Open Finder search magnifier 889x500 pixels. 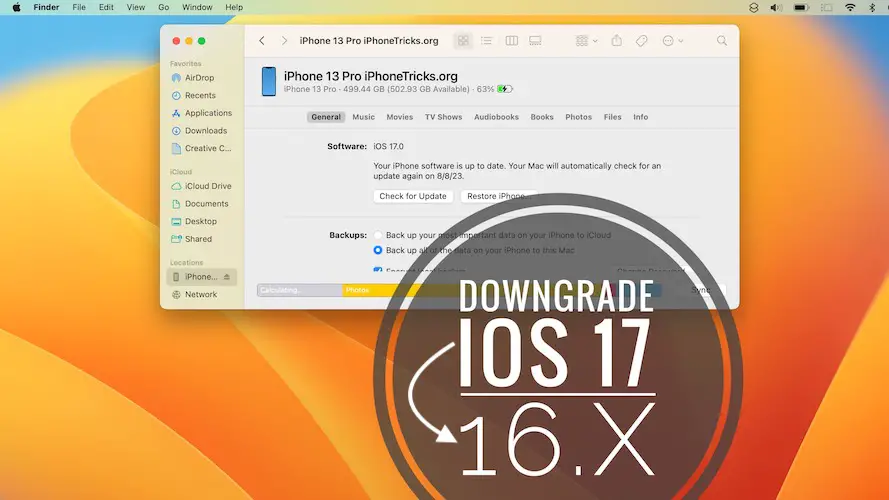point(722,41)
